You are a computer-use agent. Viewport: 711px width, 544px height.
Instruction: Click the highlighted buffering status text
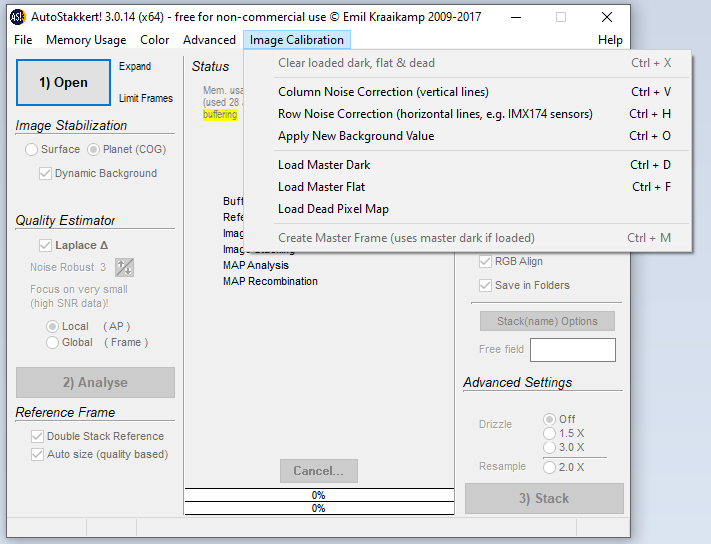220,115
